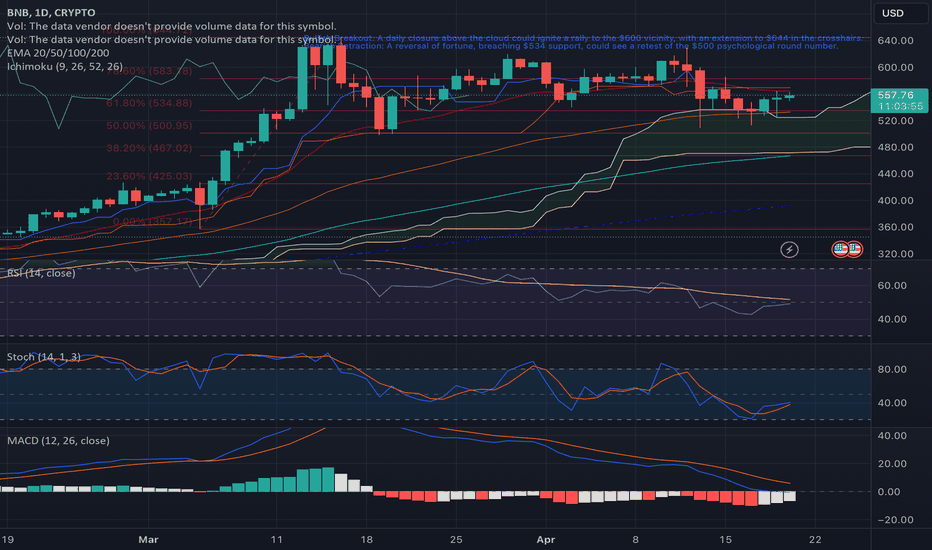Screen dimensions: 932x550
Task: Open the leftmost US flag economic event marker
Action: [840, 249]
